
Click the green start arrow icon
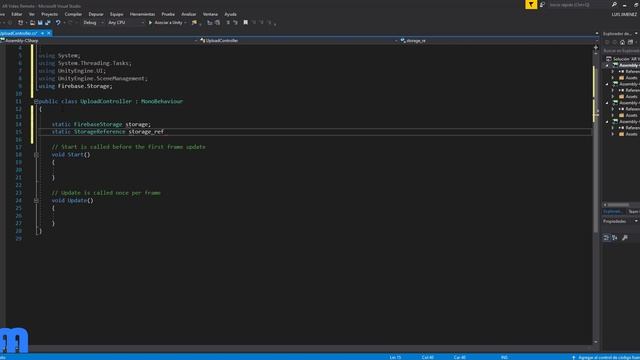click(x=151, y=22)
